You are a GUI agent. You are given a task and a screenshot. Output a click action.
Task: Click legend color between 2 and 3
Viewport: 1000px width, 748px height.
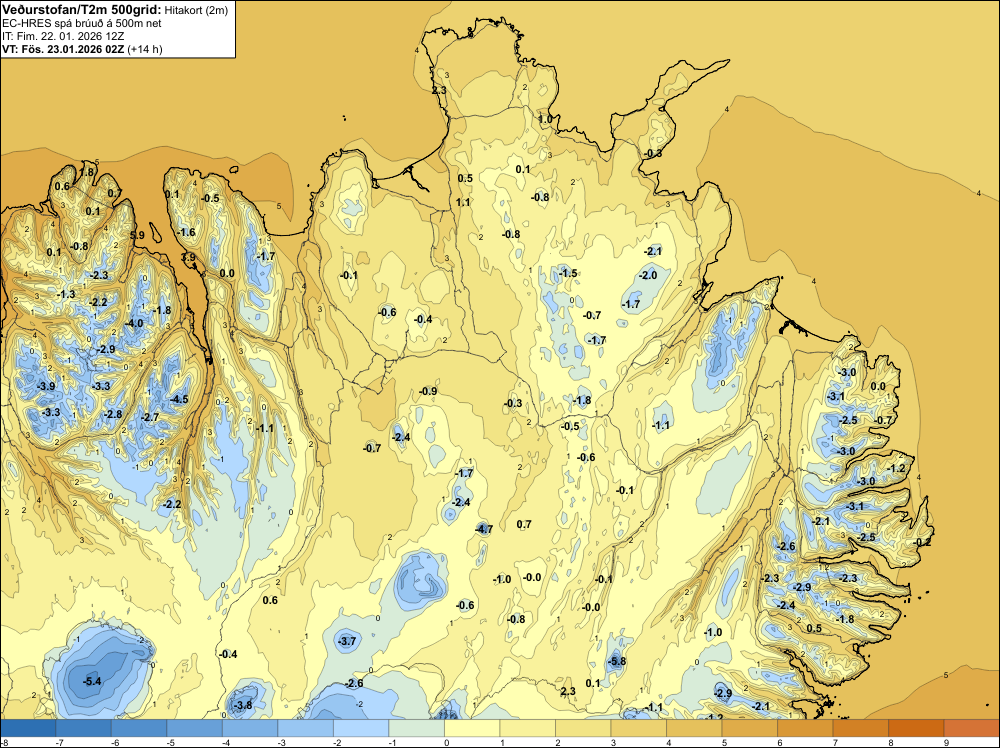pyautogui.click(x=583, y=728)
